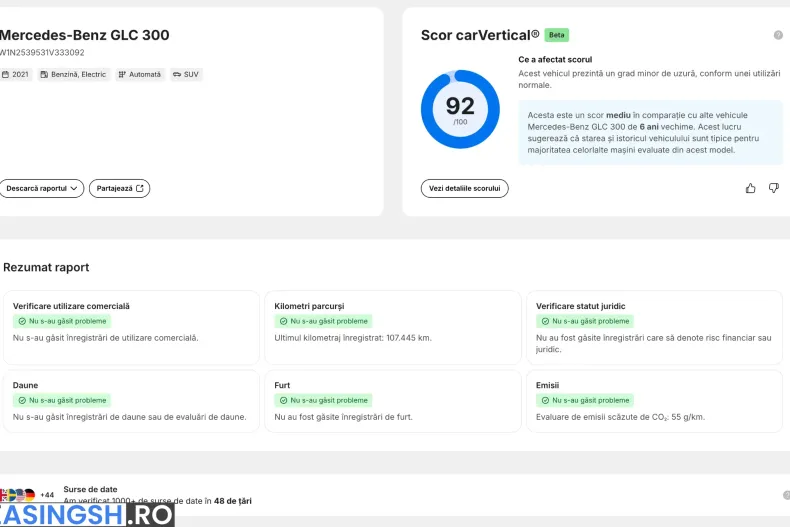The image size is (790, 527).
Task: Click the +44 countries counter
Action: point(47,495)
